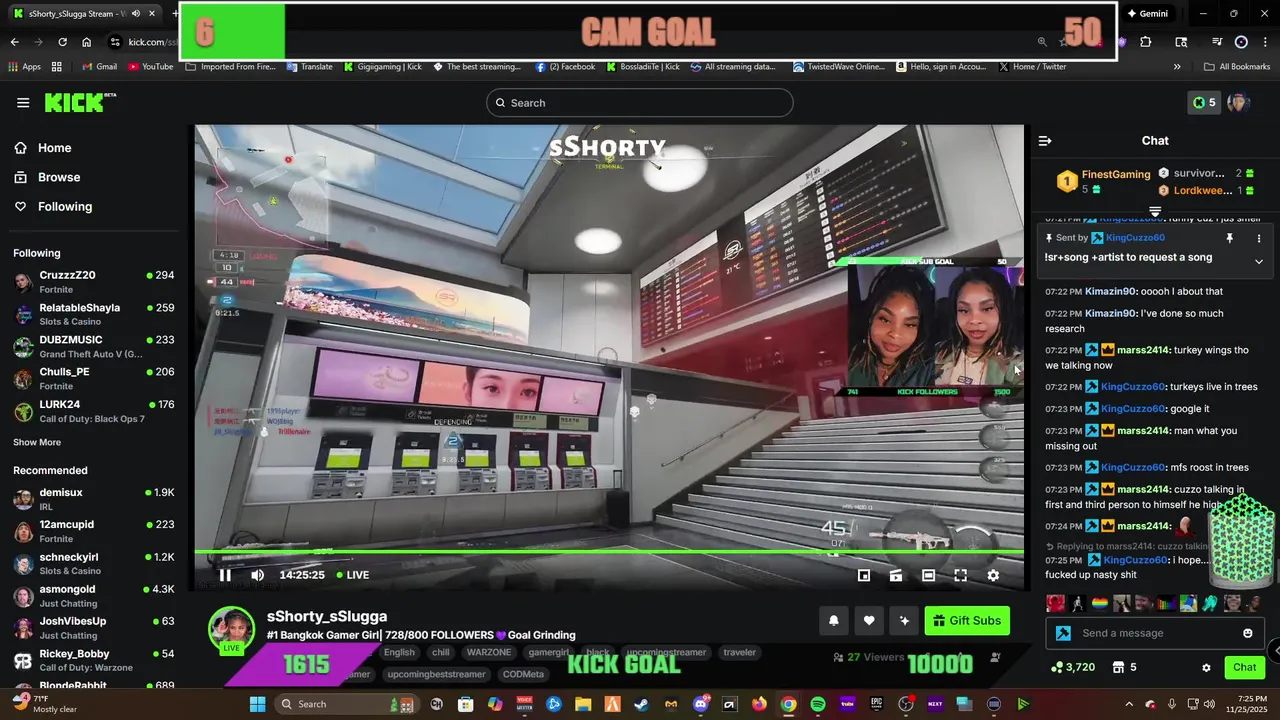Open chat settings gear
Image resolution: width=1280 pixels, height=720 pixels.
pyautogui.click(x=1206, y=668)
